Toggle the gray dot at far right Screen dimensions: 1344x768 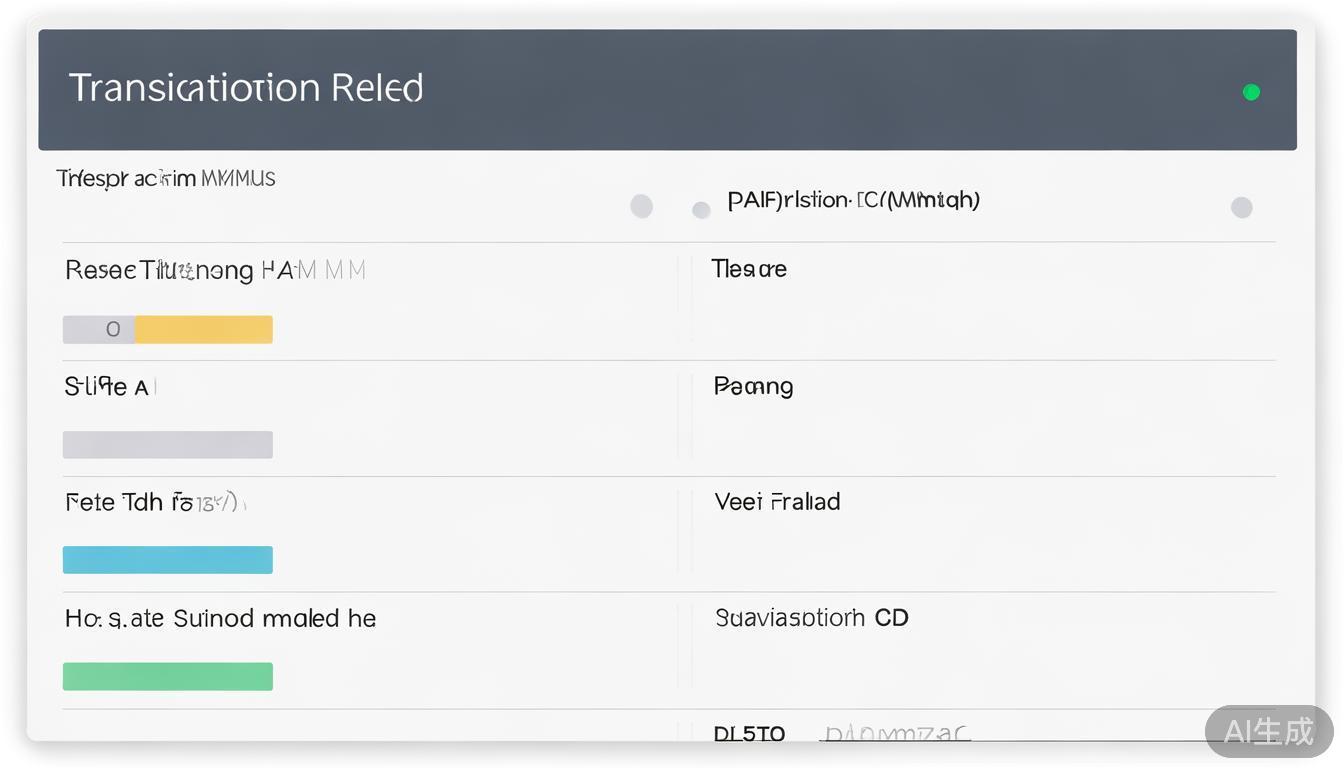[1241, 207]
